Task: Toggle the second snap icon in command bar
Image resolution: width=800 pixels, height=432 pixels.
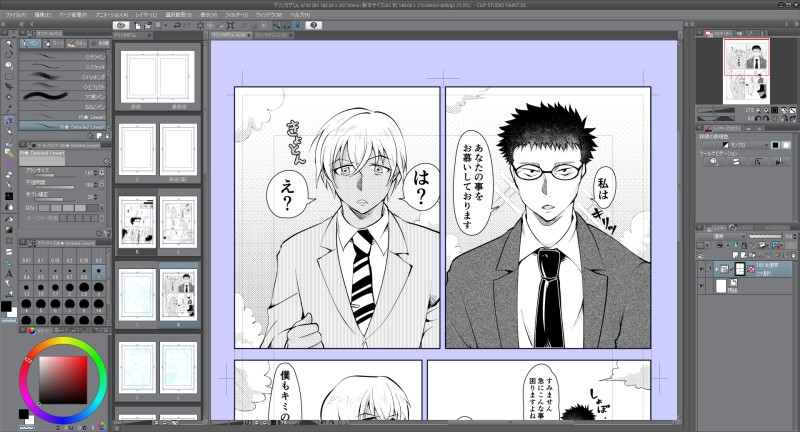Action: pos(287,25)
